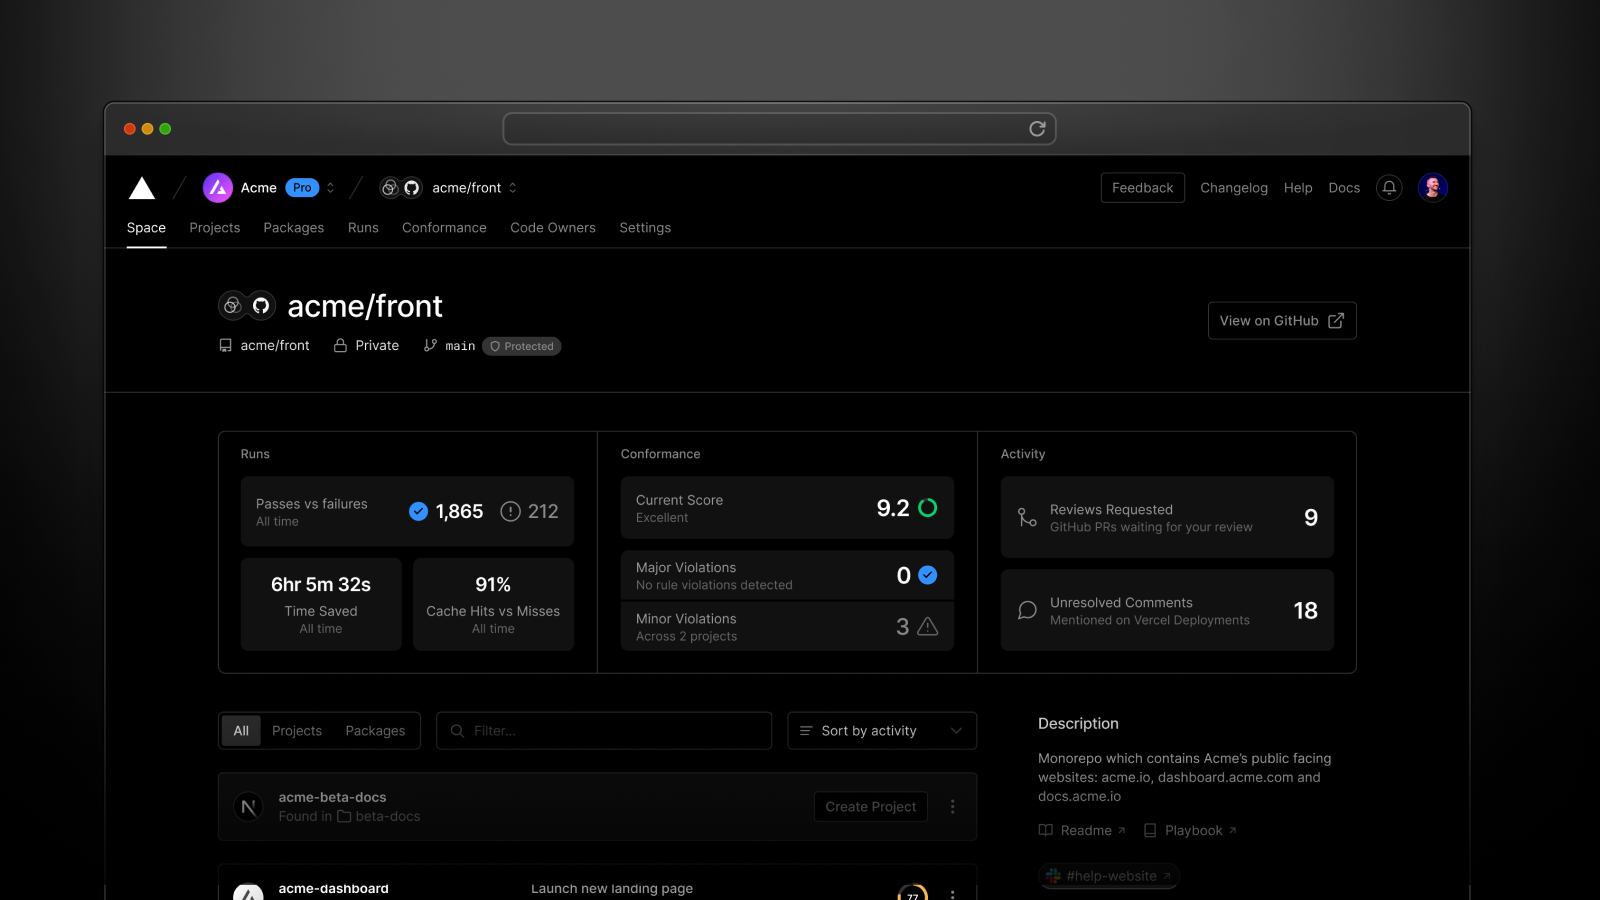Click the magnifier icon in the Filter field
The image size is (1600, 900).
[x=457, y=731]
